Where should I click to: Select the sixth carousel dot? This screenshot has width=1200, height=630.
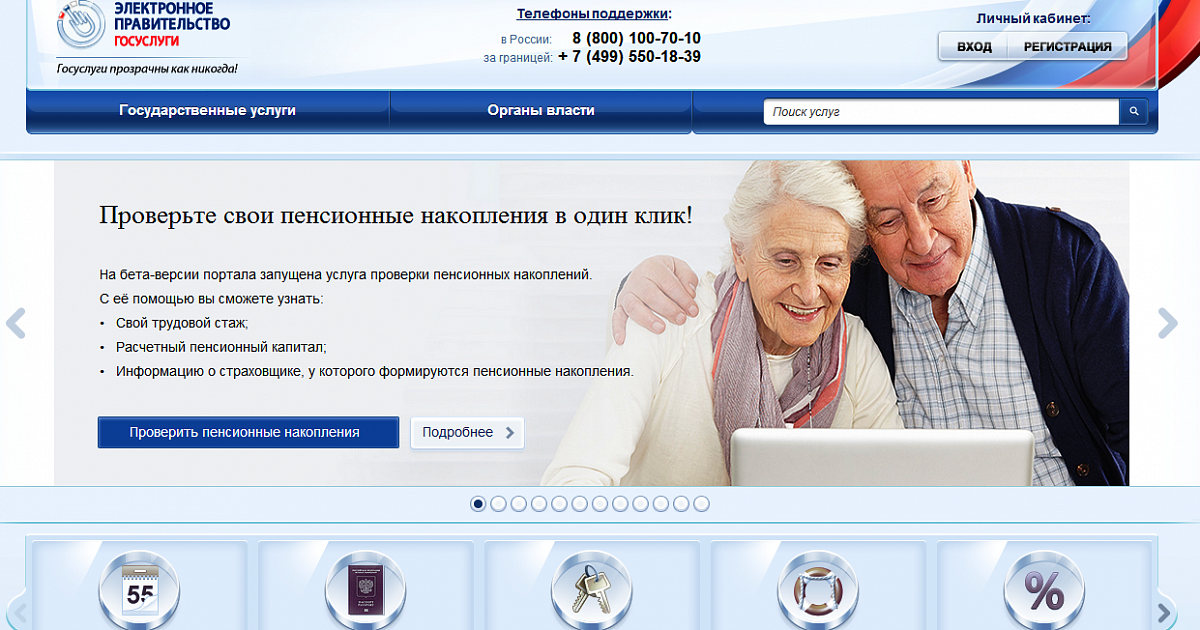580,504
